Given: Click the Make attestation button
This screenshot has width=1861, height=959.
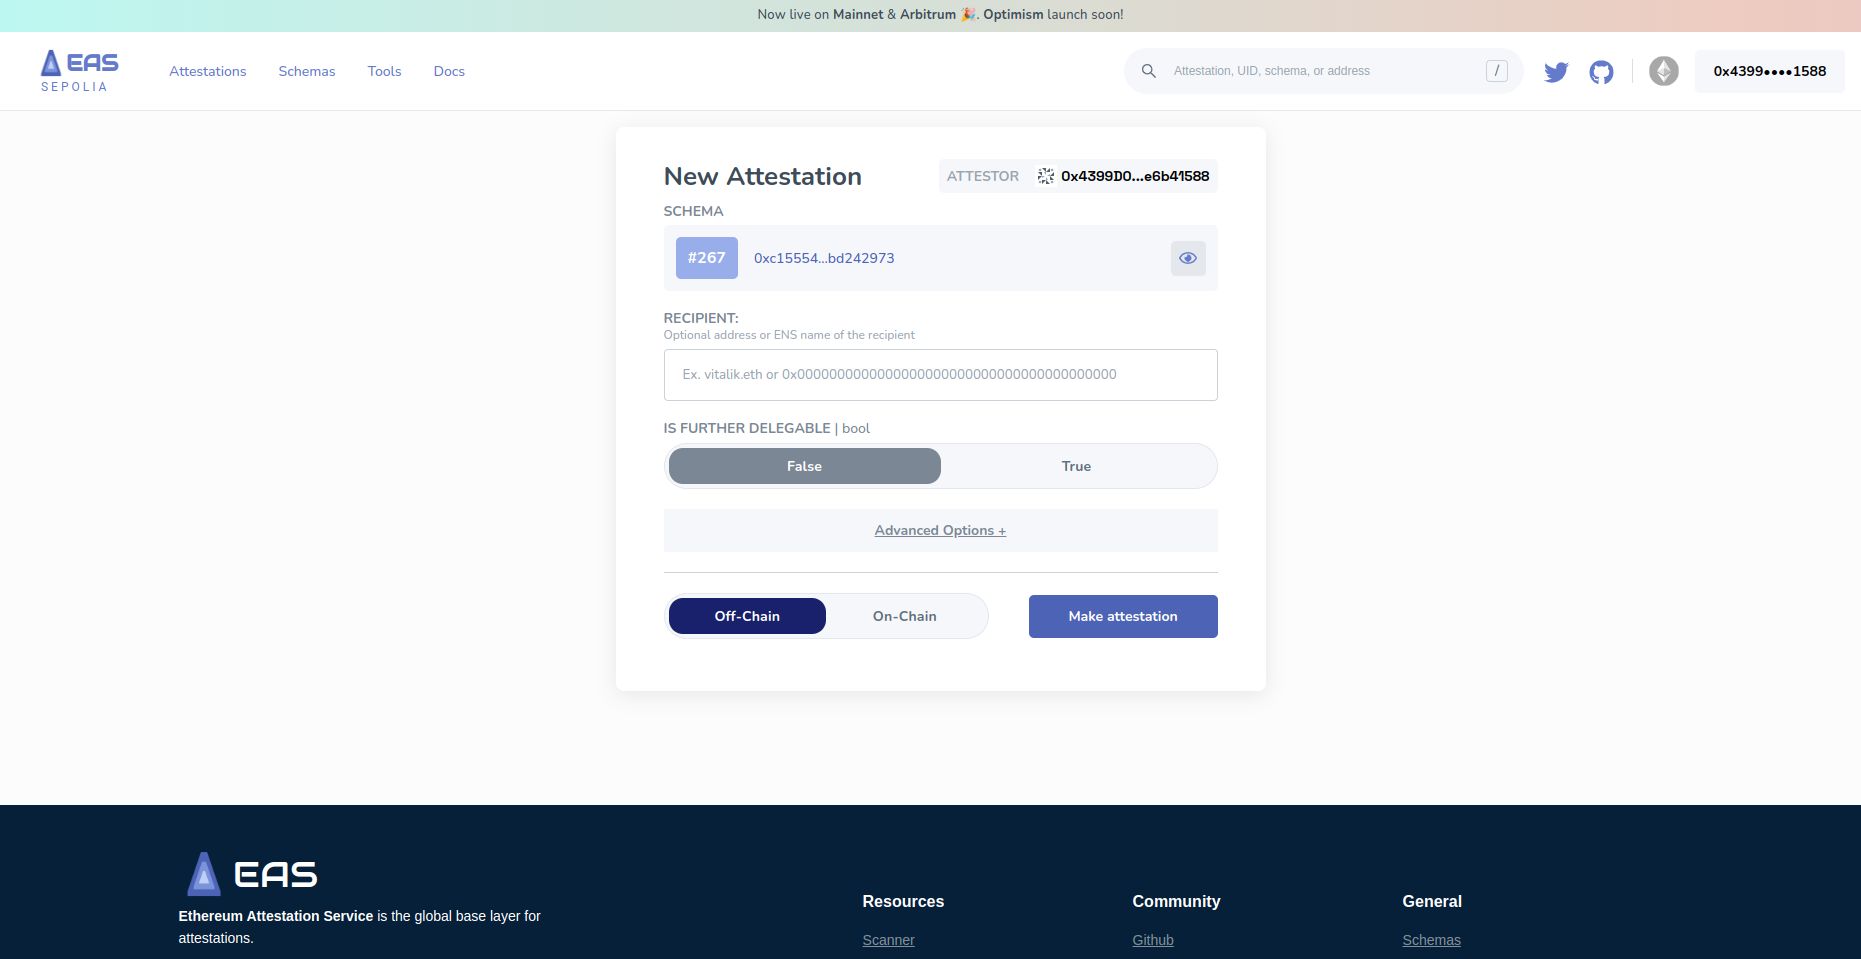Looking at the screenshot, I should (x=1123, y=616).
